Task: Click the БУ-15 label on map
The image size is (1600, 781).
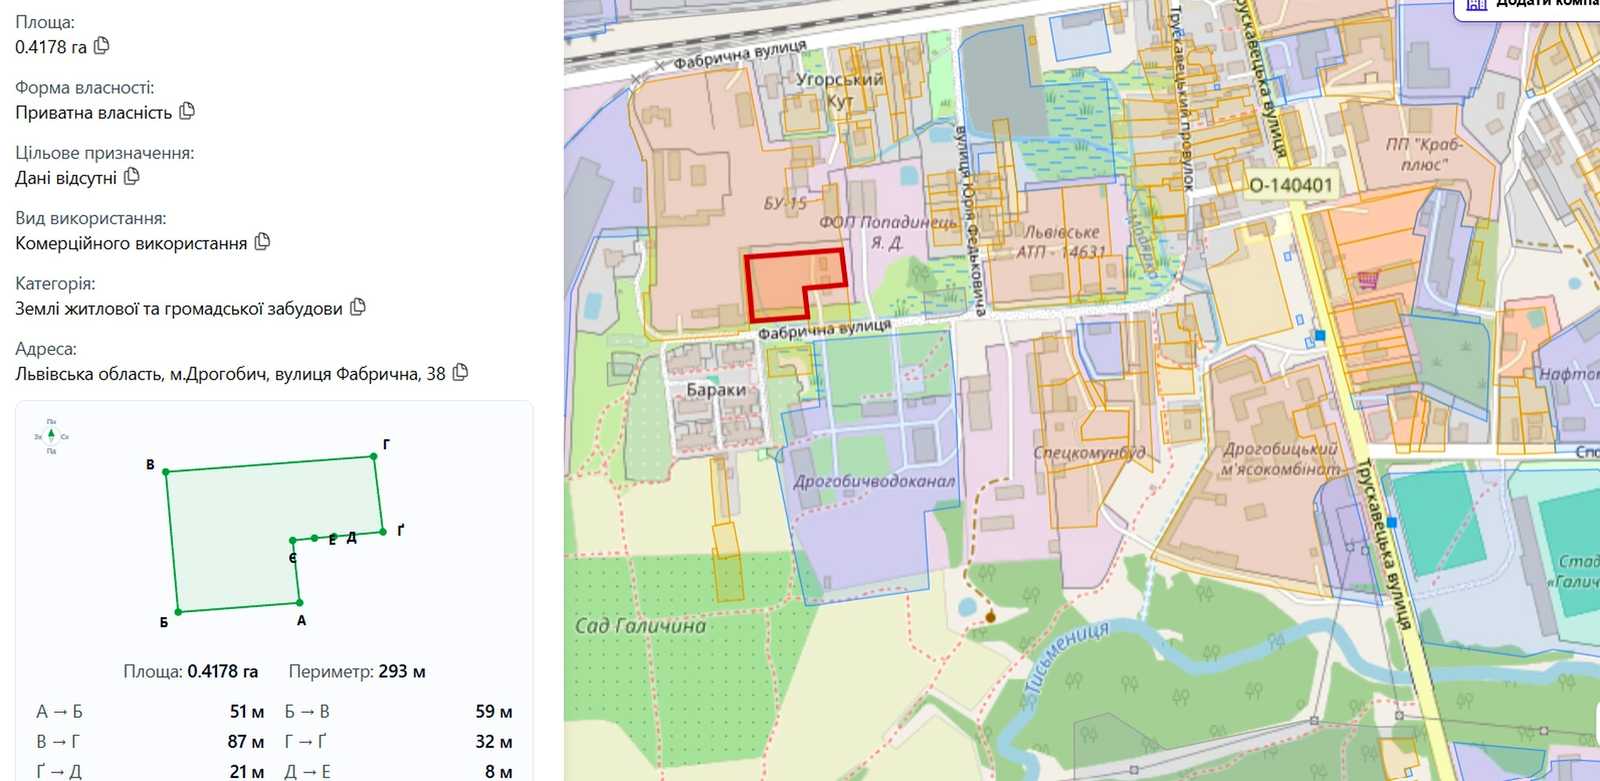Action: [x=785, y=203]
